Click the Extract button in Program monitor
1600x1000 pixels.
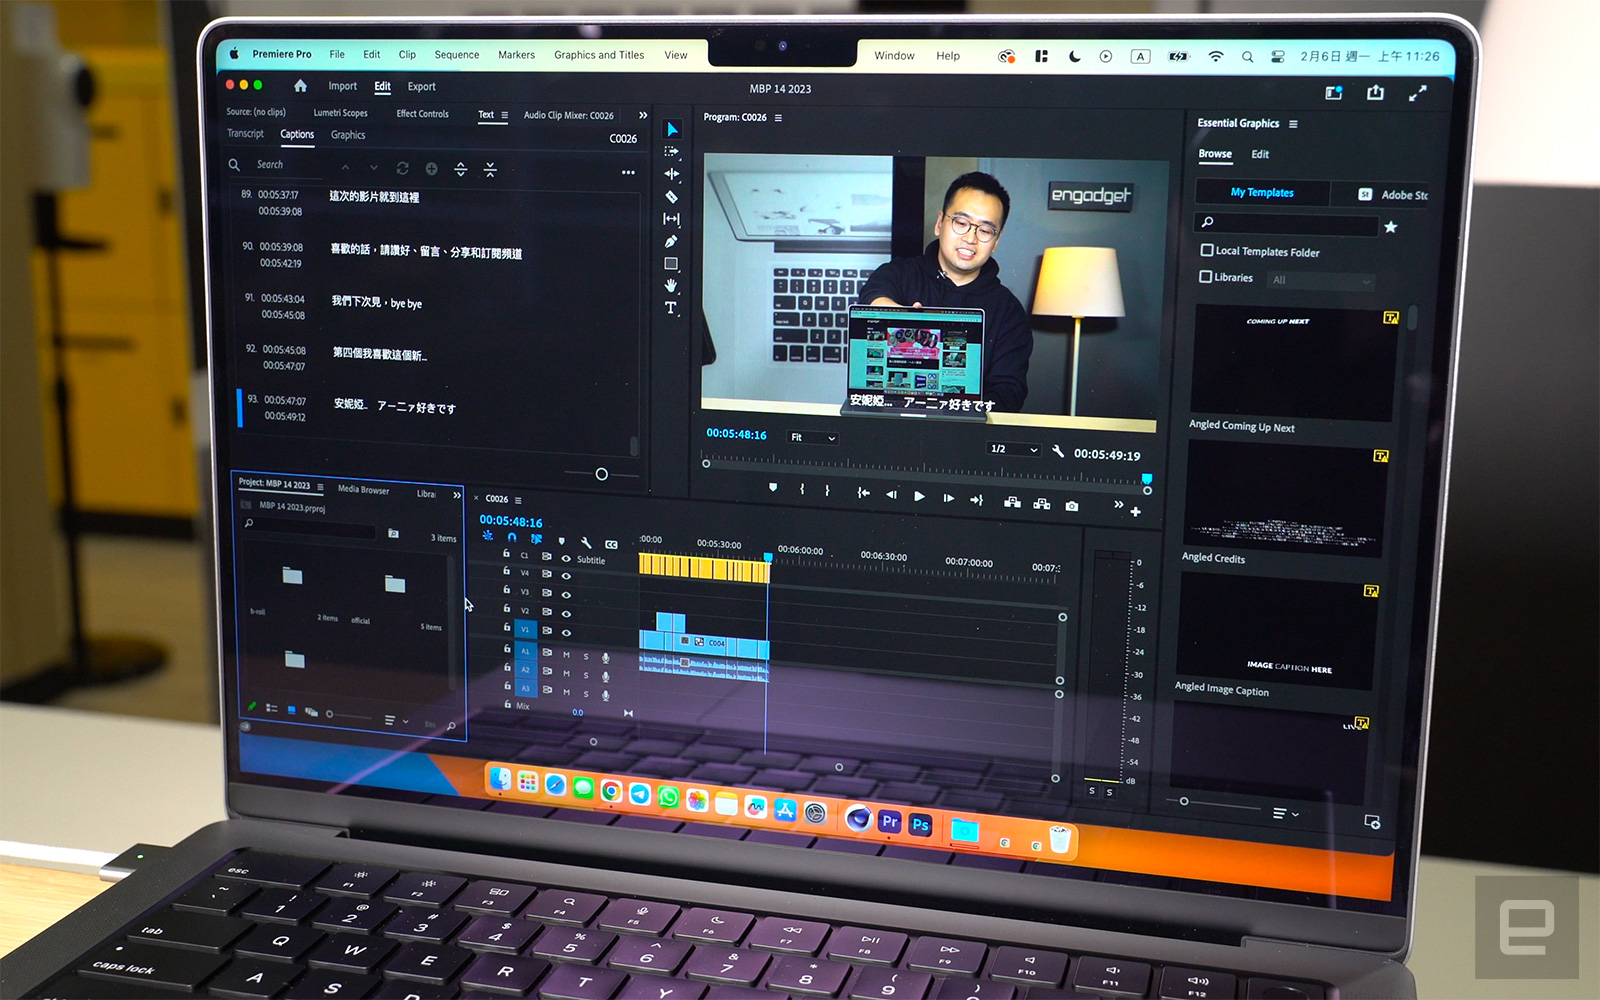pyautogui.click(x=1042, y=504)
